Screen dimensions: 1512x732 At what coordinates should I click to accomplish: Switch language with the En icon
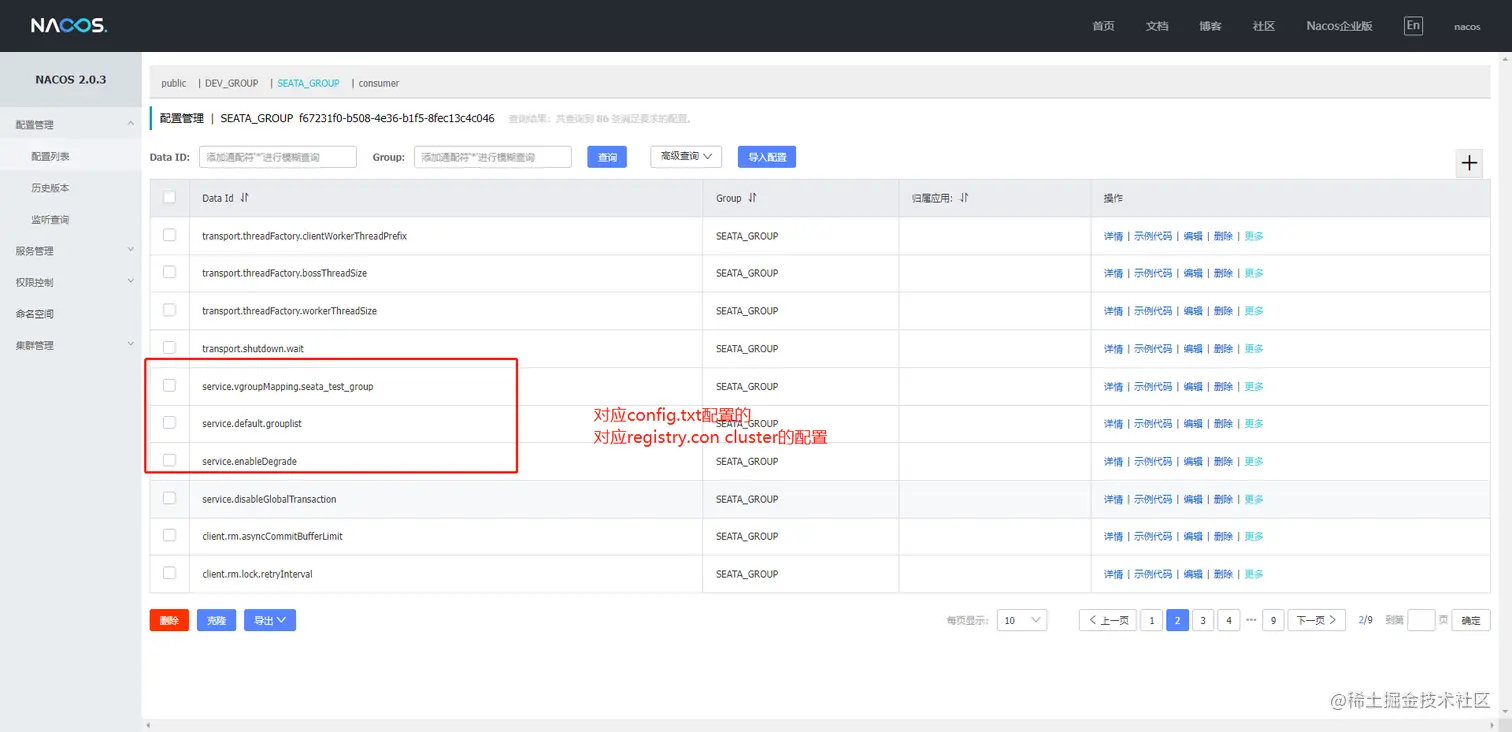pyautogui.click(x=1413, y=26)
